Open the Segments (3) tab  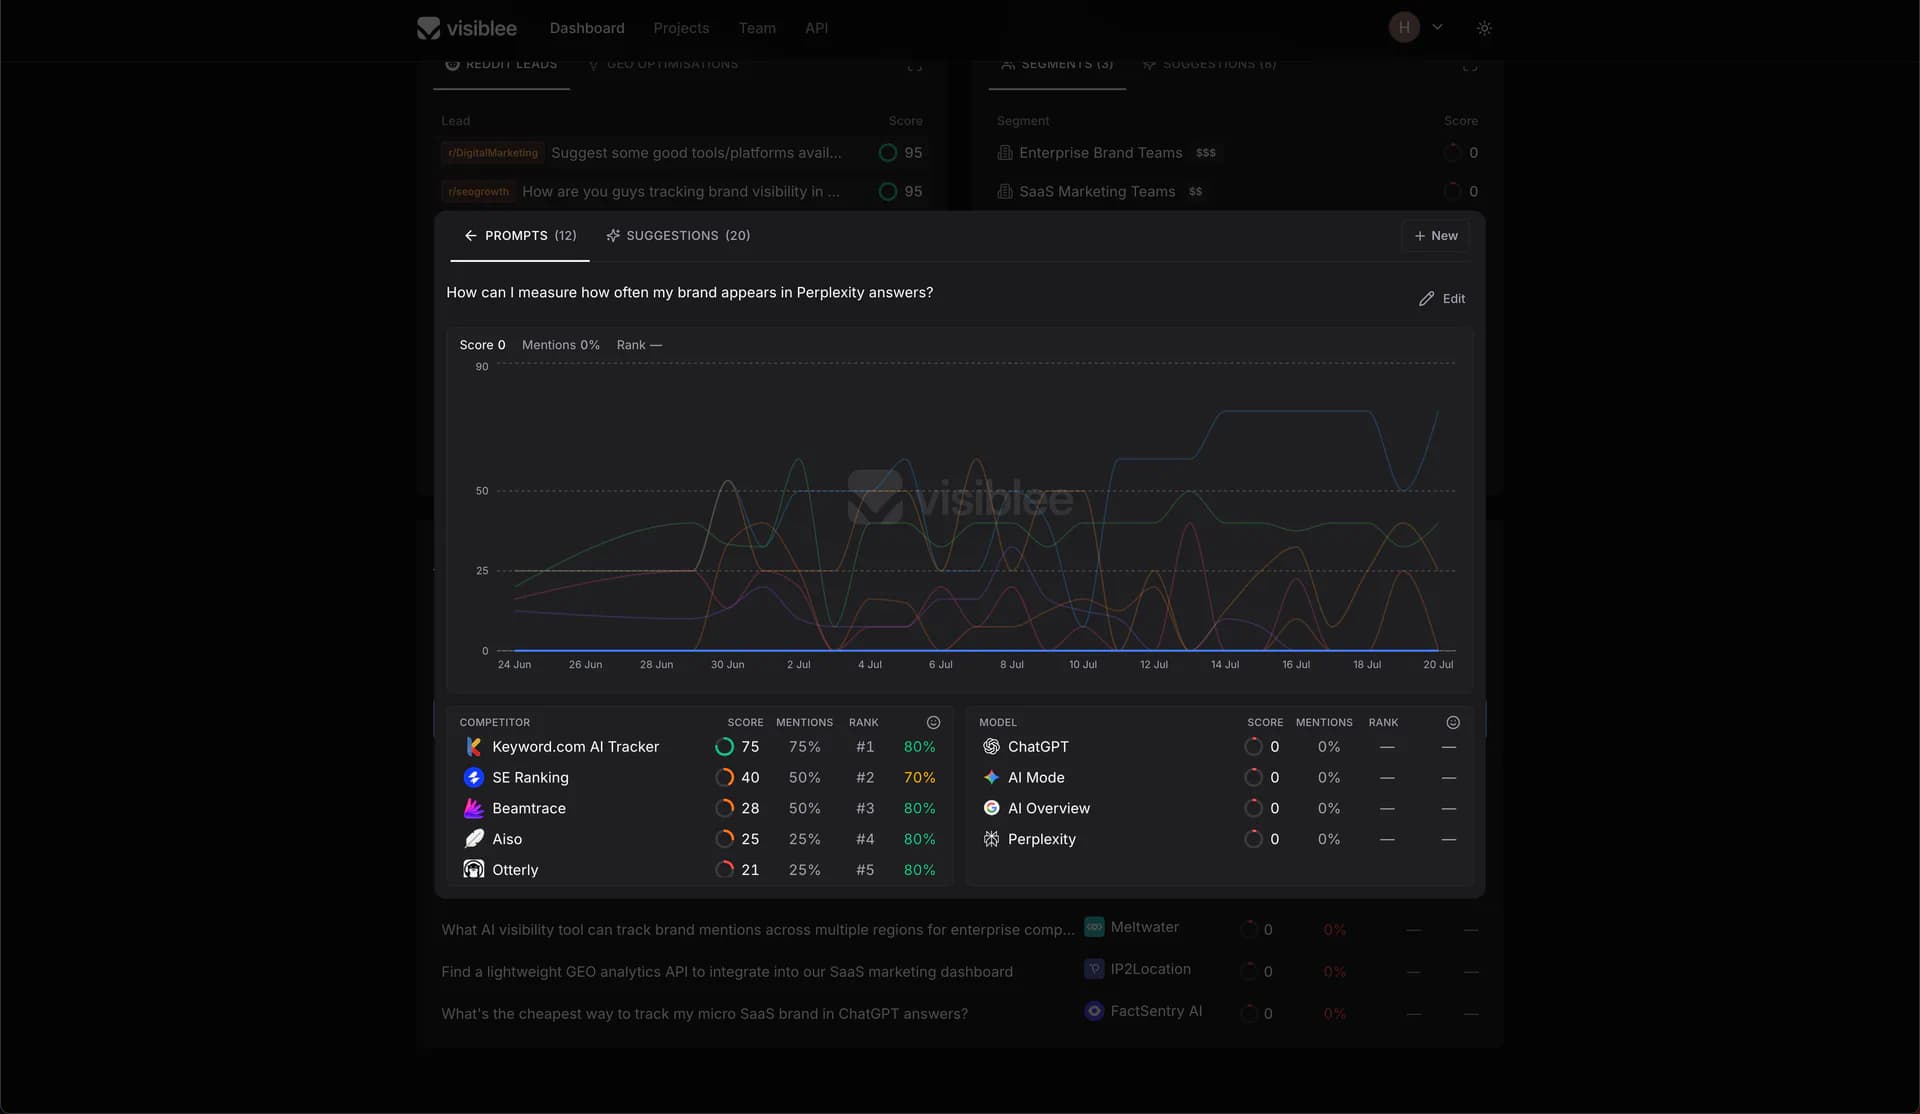click(1057, 66)
